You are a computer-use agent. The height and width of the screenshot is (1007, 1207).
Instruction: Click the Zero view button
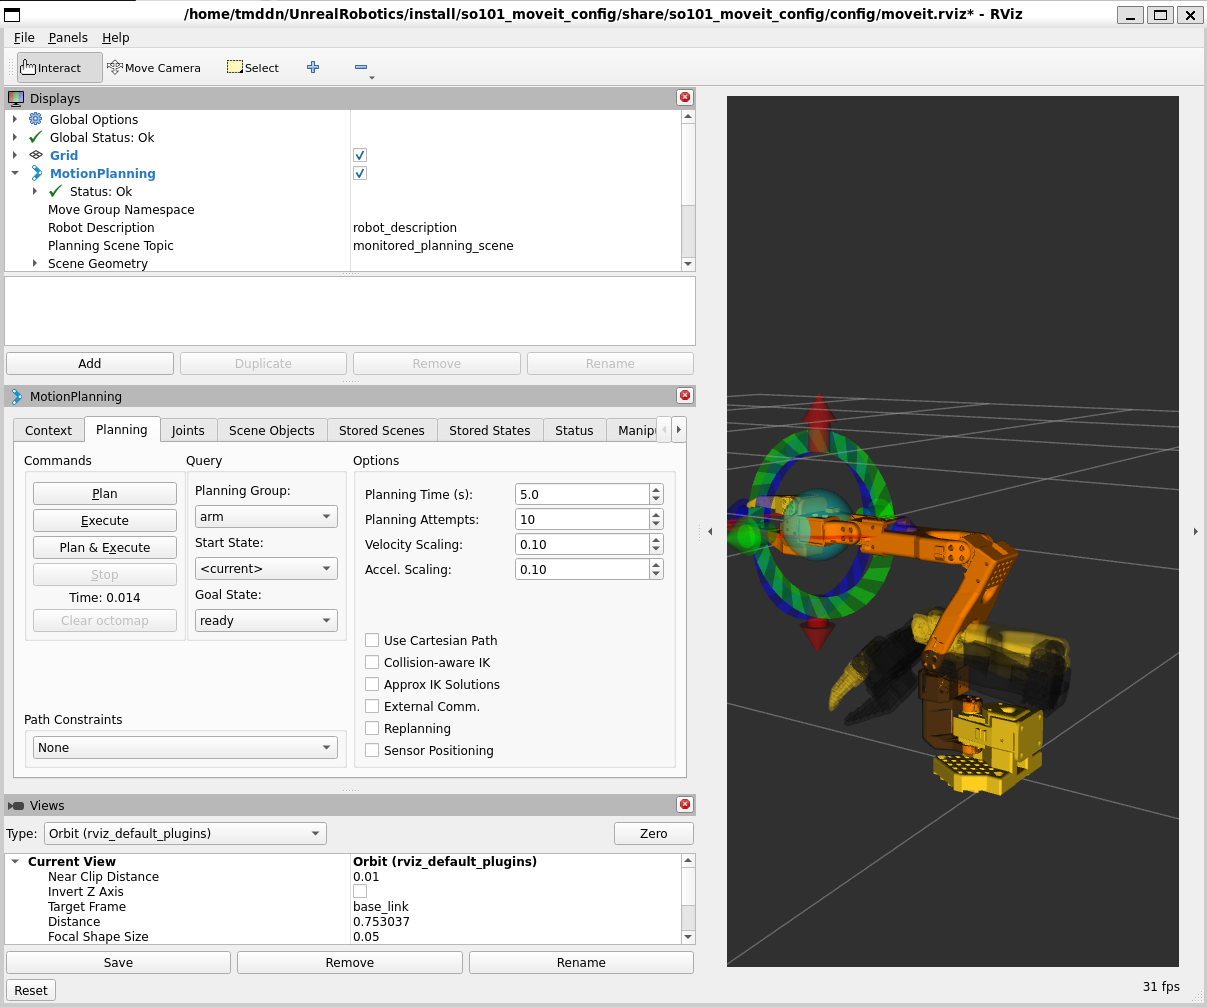[653, 833]
